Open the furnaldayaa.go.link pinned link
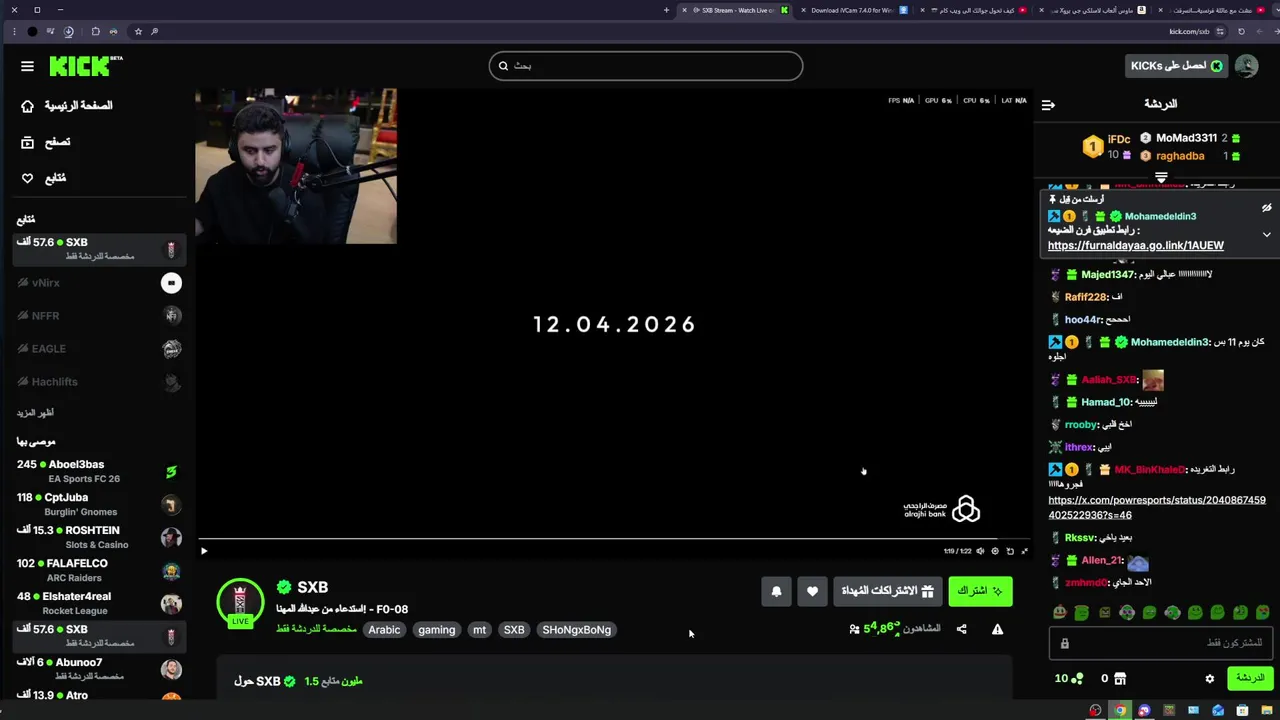1280x720 pixels. point(1135,246)
